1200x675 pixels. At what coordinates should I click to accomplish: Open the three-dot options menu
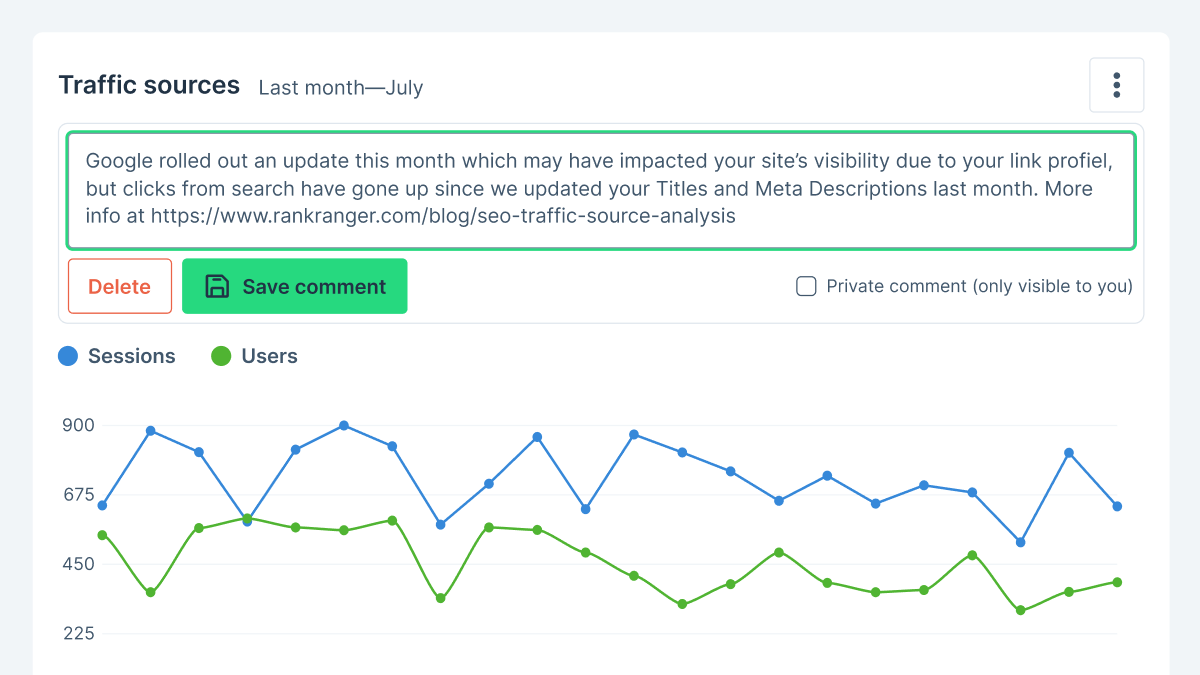[1116, 85]
